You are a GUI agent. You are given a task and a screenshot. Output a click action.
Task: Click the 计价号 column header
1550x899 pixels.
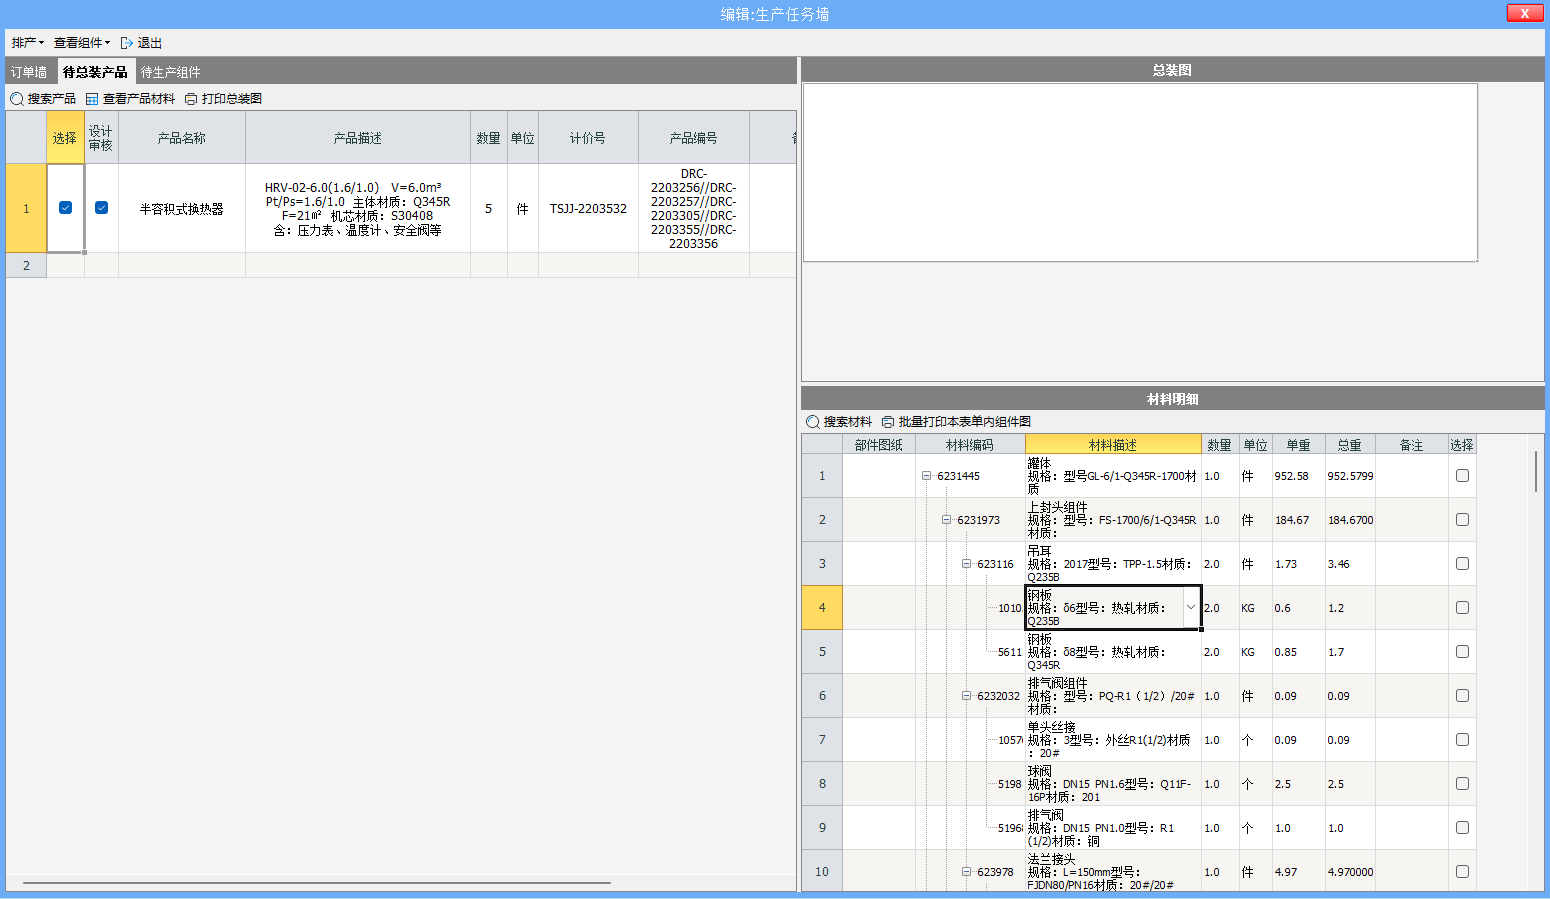(x=588, y=138)
